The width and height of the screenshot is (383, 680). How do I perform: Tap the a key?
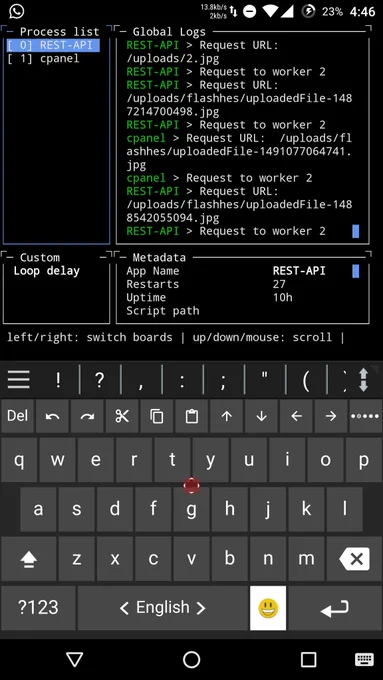tap(38, 509)
